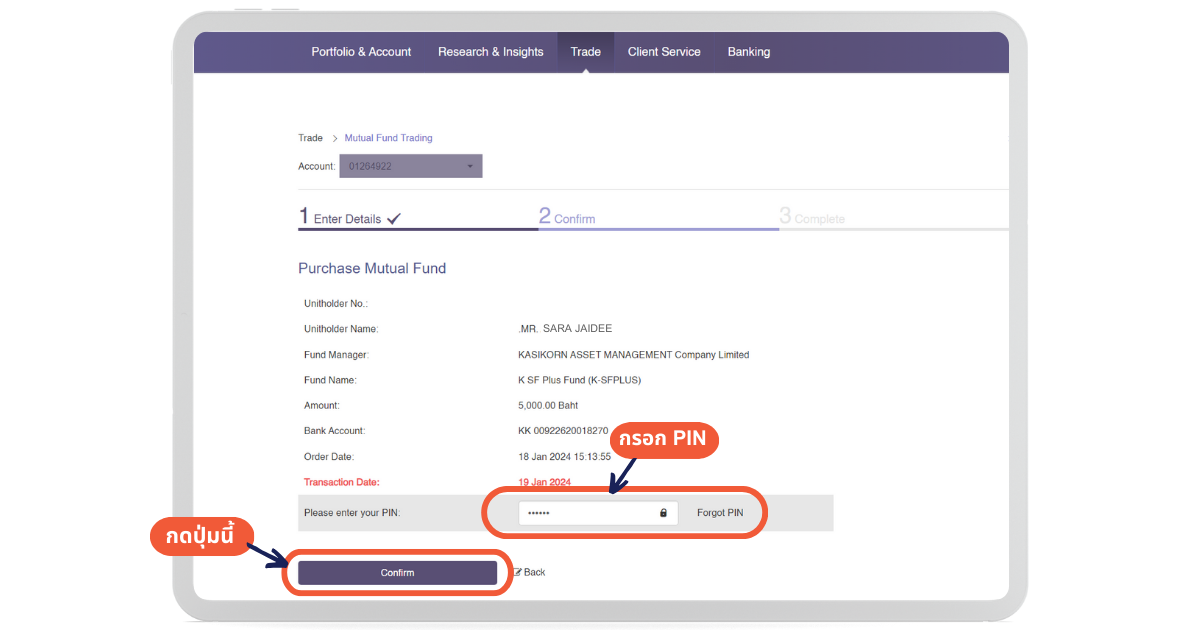This screenshot has width=1200, height=630.
Task: Select step 3 Complete in the progress bar
Action: (812, 217)
